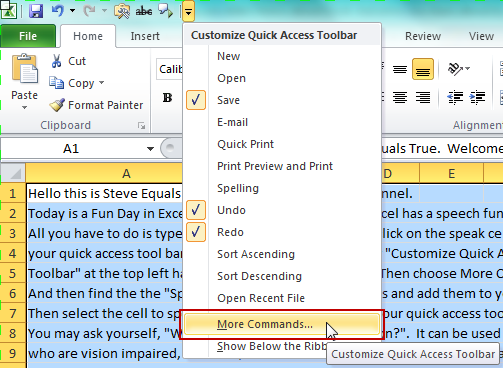503x368 pixels.
Task: Click the Orientation text angle icon
Action: click(x=459, y=69)
